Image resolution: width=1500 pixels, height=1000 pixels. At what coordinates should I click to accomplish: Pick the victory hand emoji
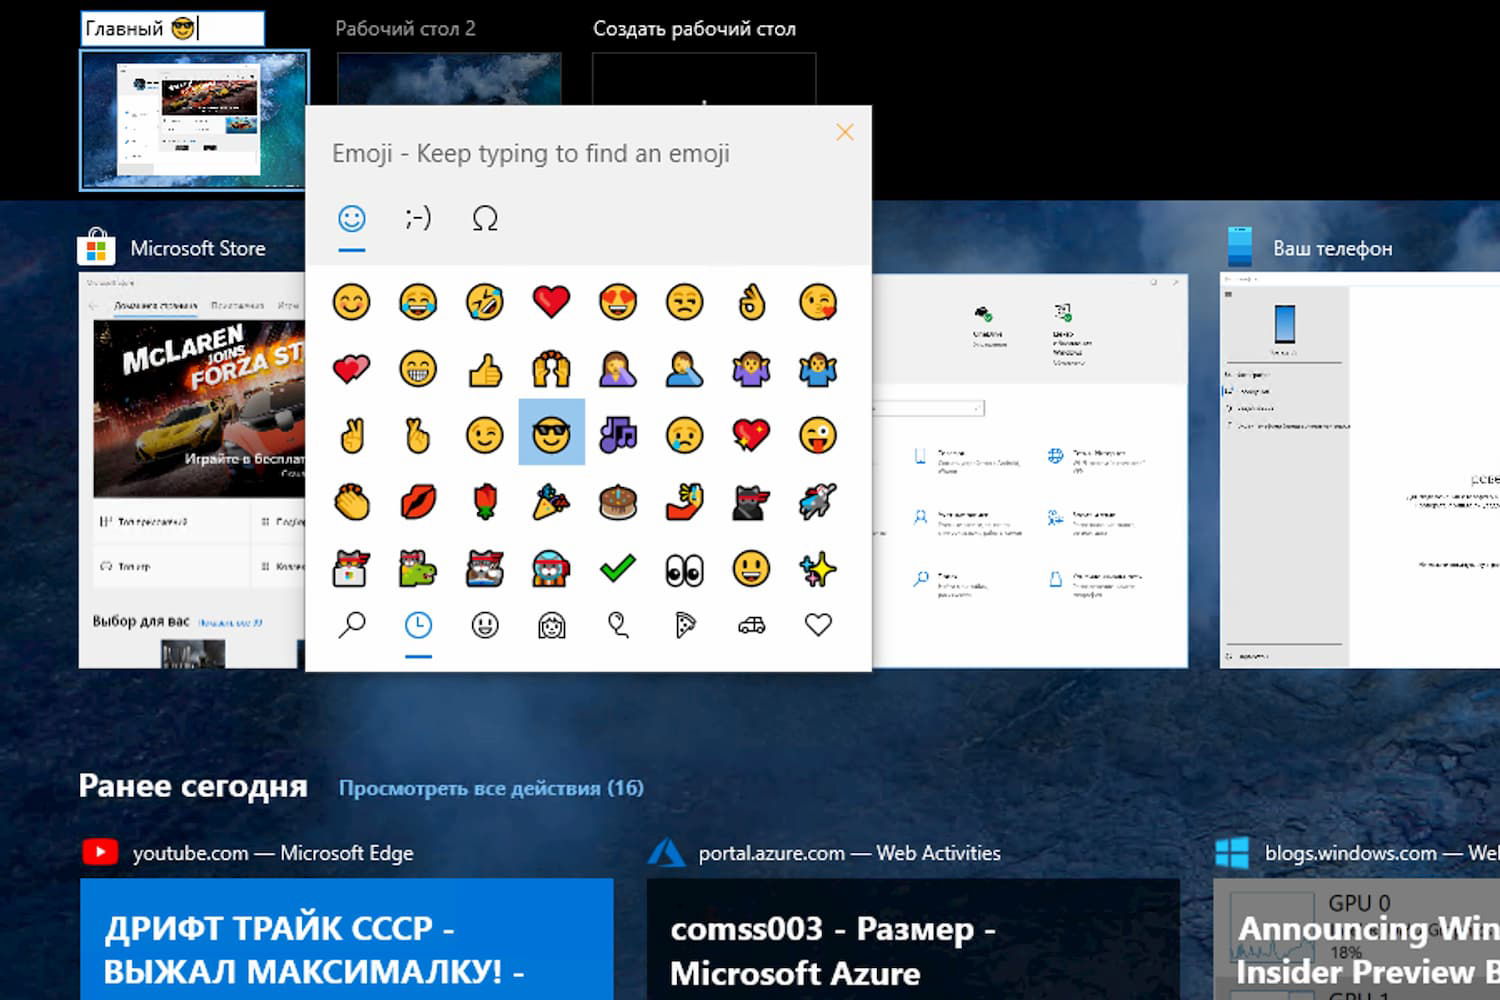pos(351,435)
